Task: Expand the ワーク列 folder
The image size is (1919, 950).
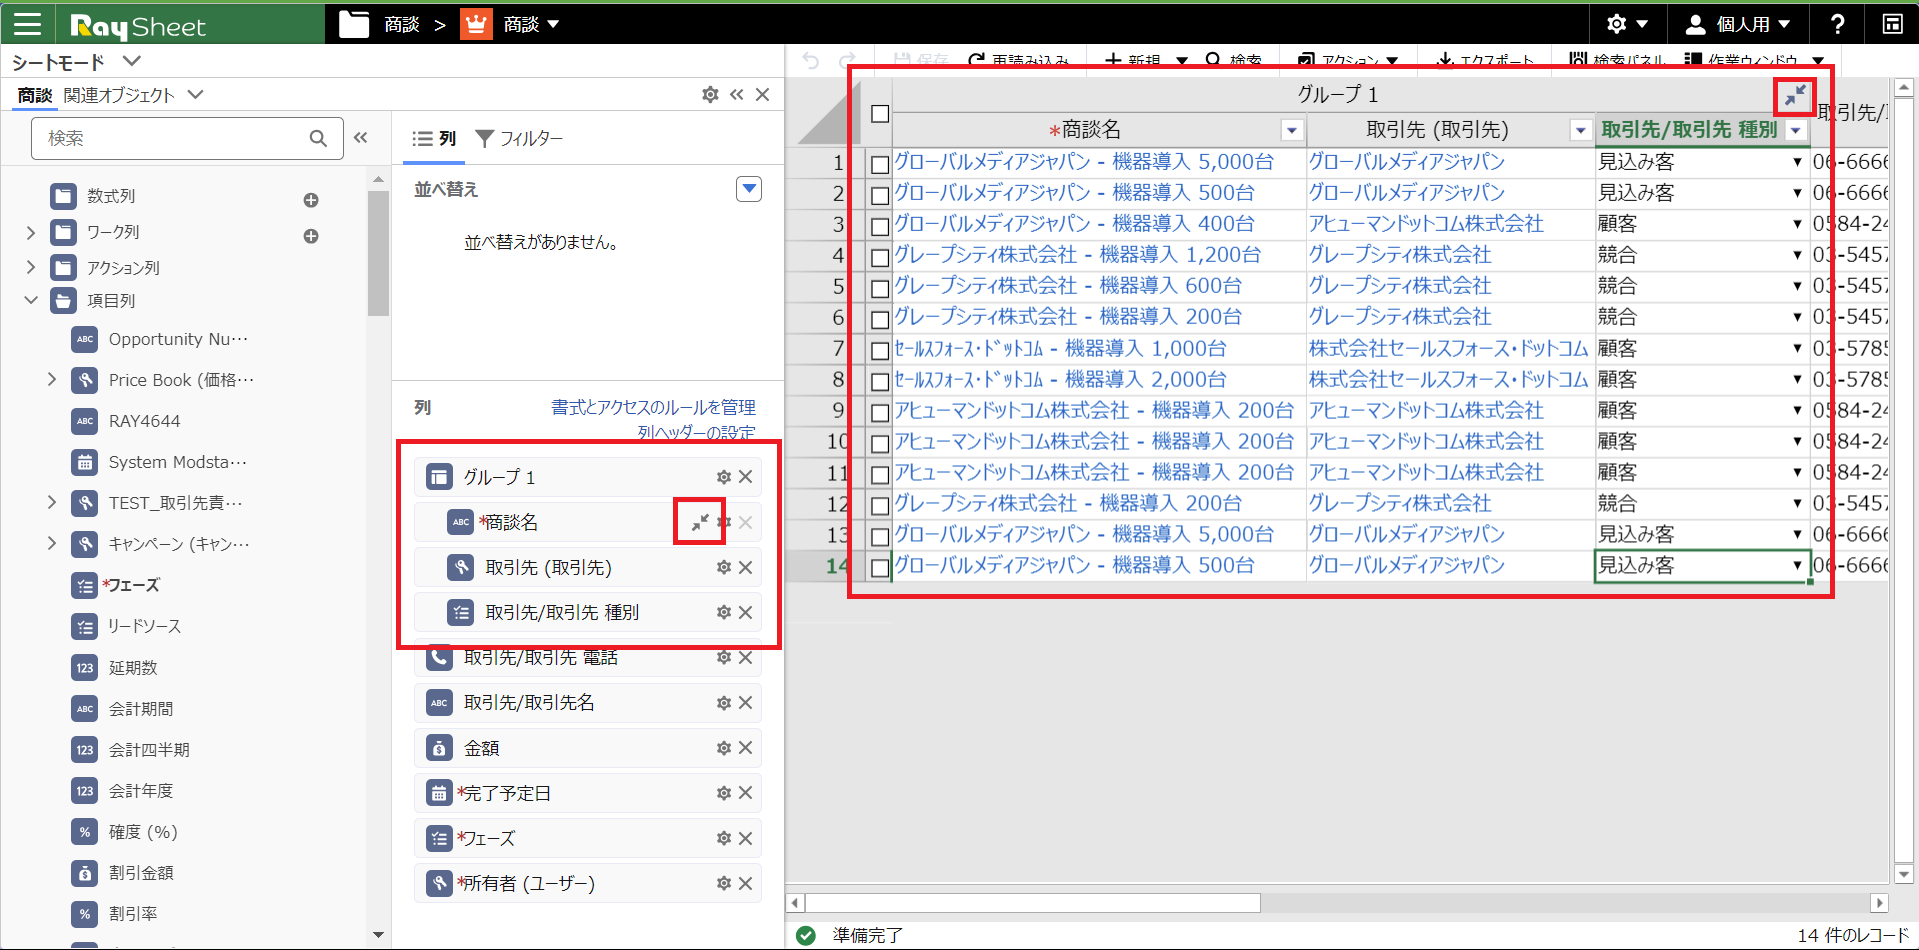Action: (31, 232)
